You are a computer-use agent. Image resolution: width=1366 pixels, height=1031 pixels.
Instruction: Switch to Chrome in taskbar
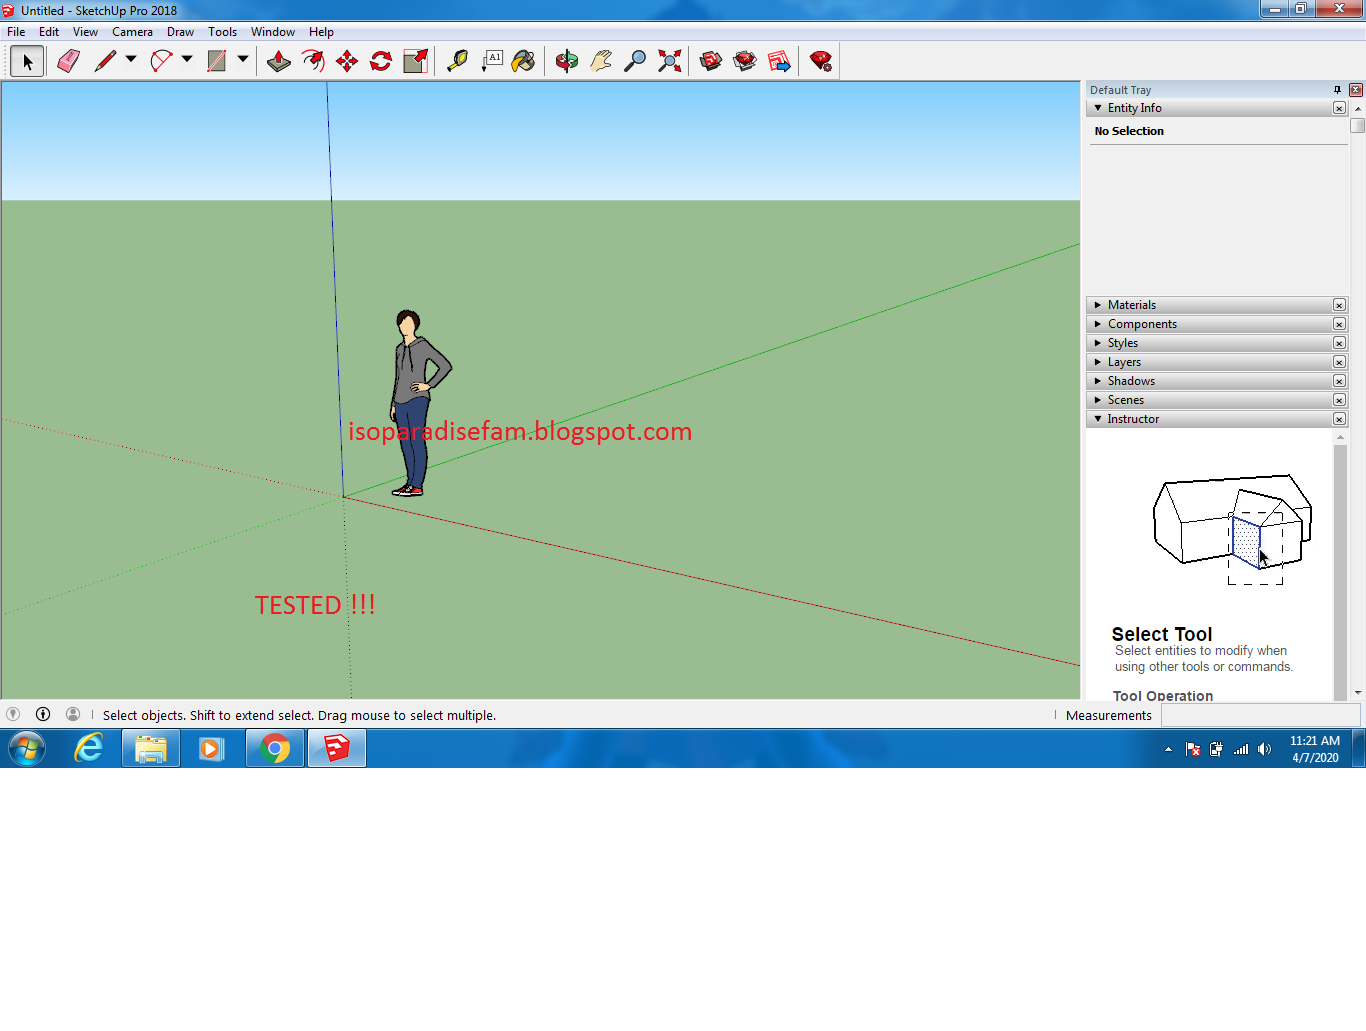click(x=275, y=748)
